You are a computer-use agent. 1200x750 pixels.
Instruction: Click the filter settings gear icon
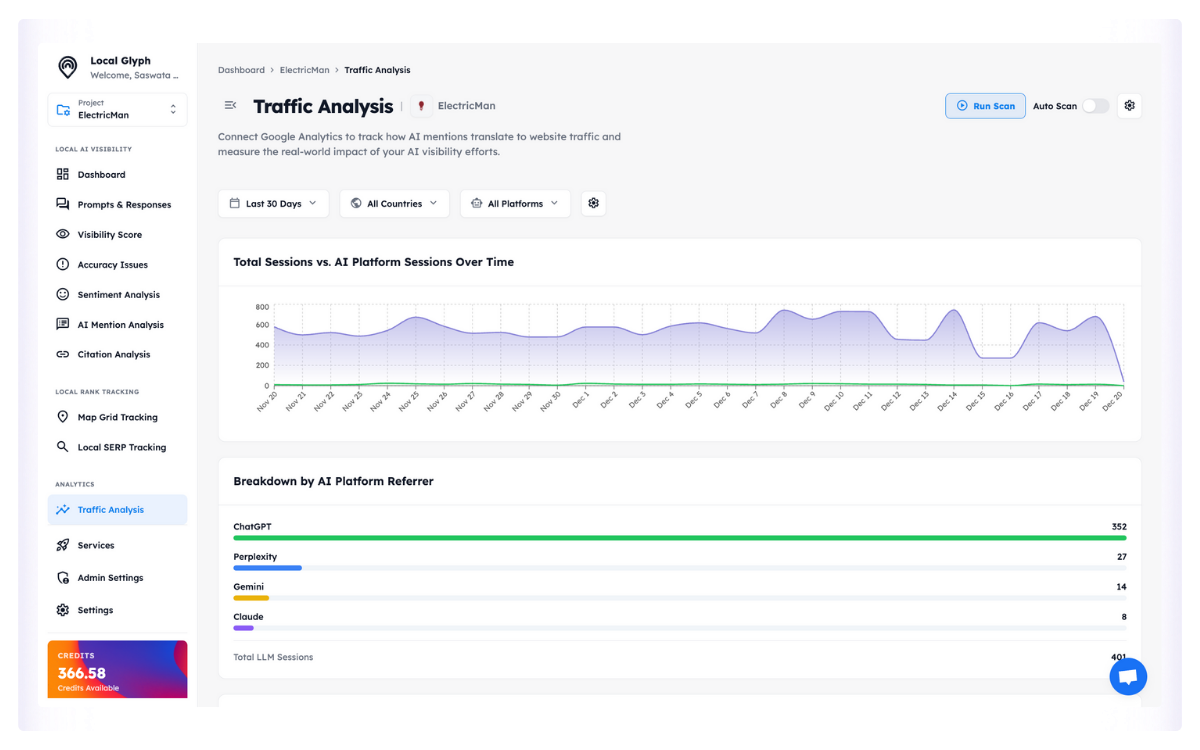point(593,204)
